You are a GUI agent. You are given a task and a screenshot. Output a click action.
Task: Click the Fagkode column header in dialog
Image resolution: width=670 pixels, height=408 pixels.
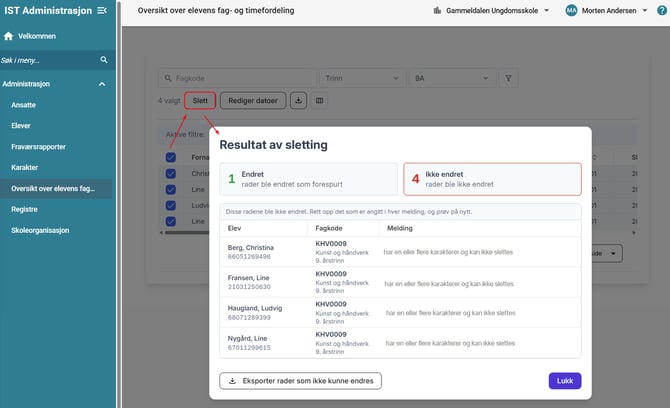pyautogui.click(x=329, y=228)
